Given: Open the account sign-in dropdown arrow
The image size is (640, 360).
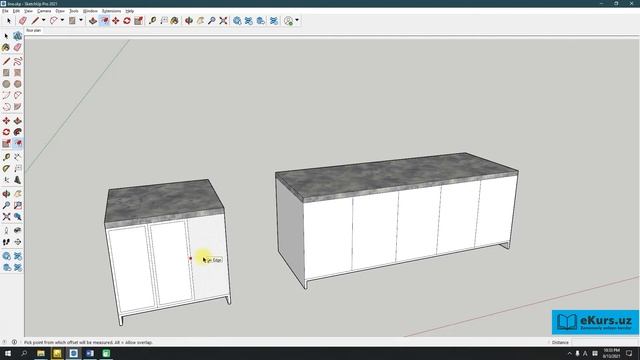Looking at the screenshot, I should [x=297, y=20].
